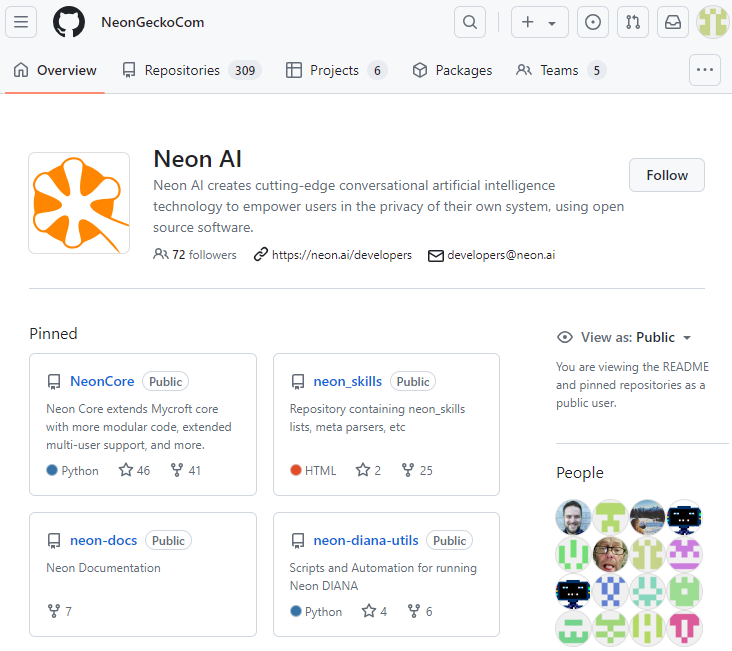The image size is (732, 651).
Task: Switch to the Repositories tab
Action: click(x=191, y=70)
